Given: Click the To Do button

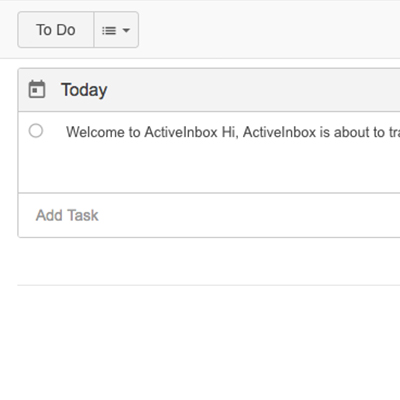Looking at the screenshot, I should coord(56,30).
